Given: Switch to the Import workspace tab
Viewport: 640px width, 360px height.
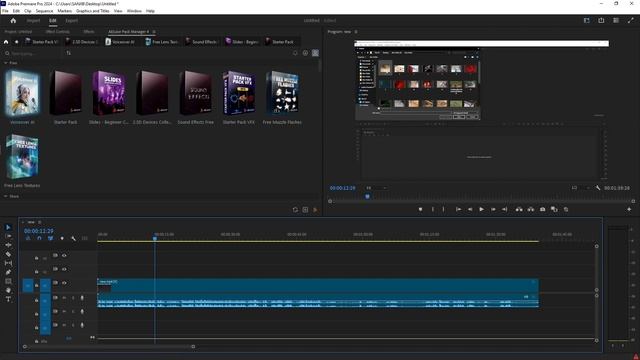Looking at the screenshot, I should pos(33,20).
